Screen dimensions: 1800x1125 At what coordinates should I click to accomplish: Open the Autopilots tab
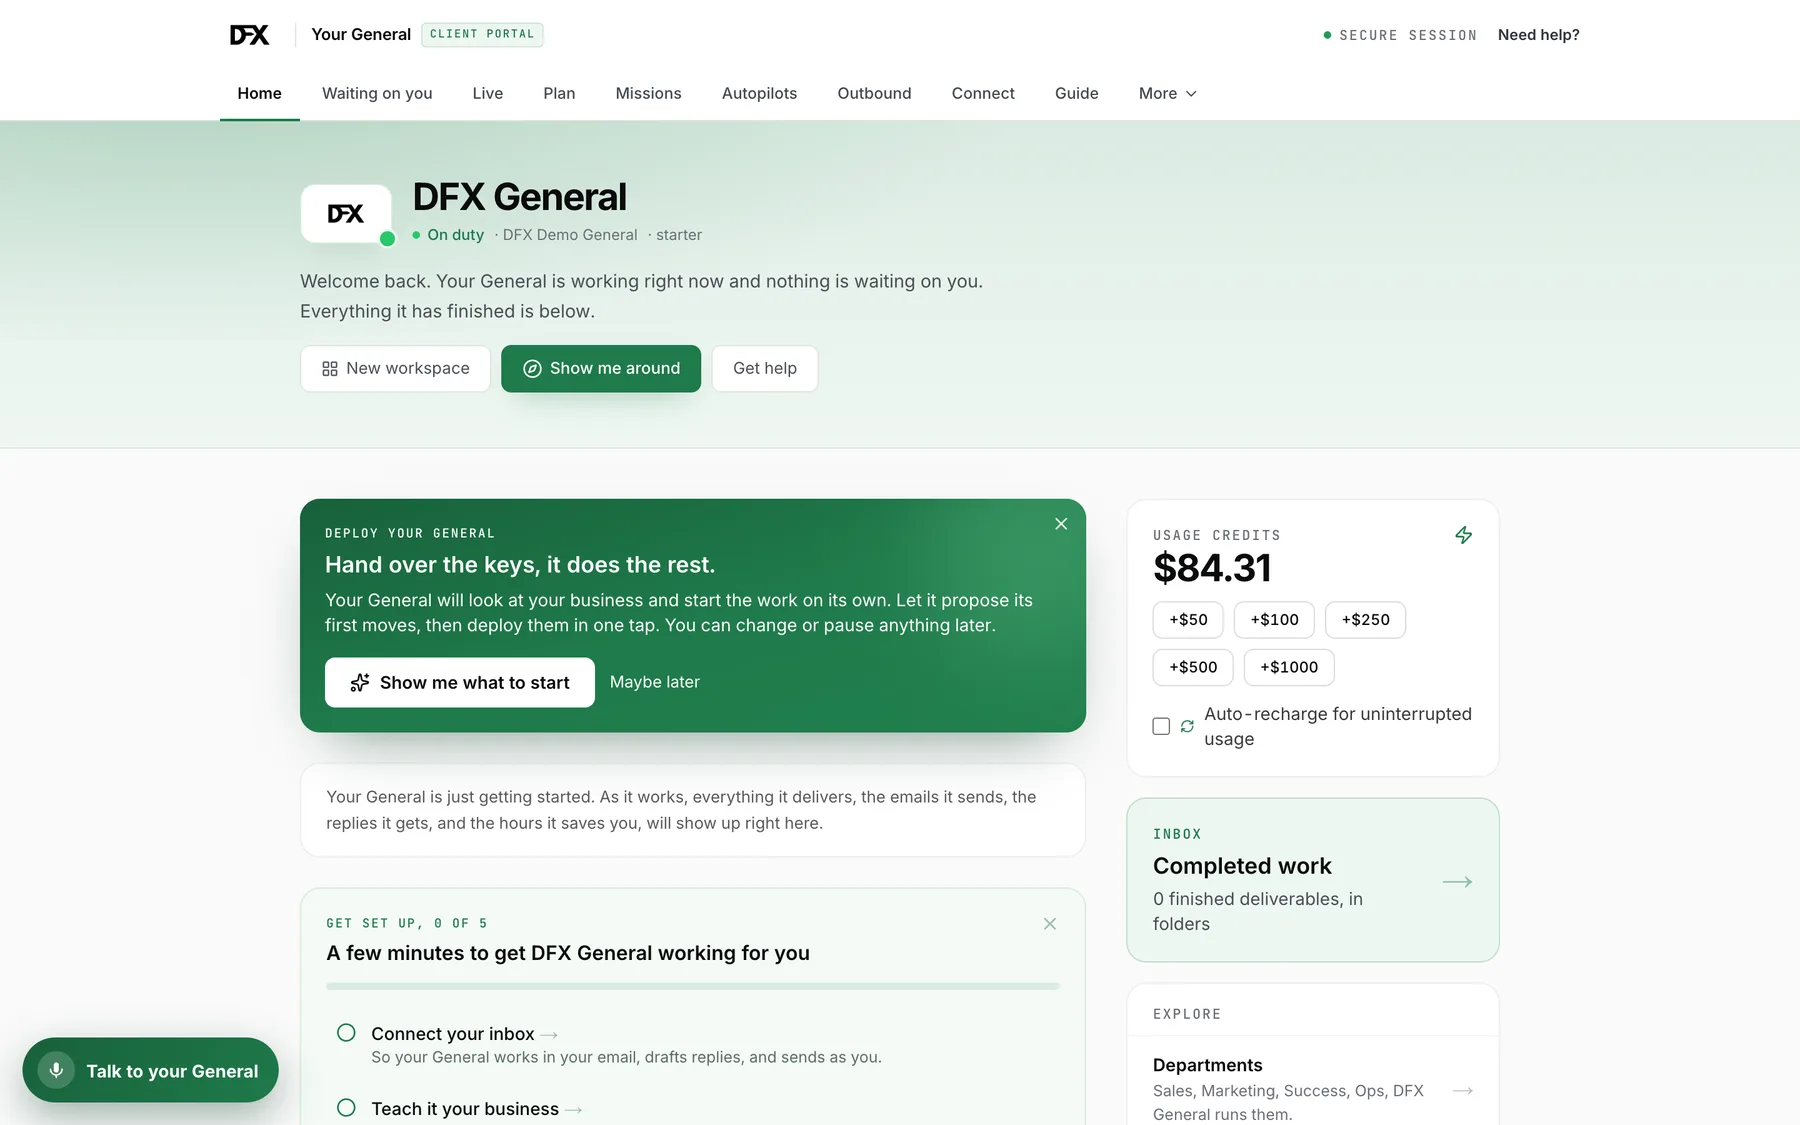click(x=759, y=93)
